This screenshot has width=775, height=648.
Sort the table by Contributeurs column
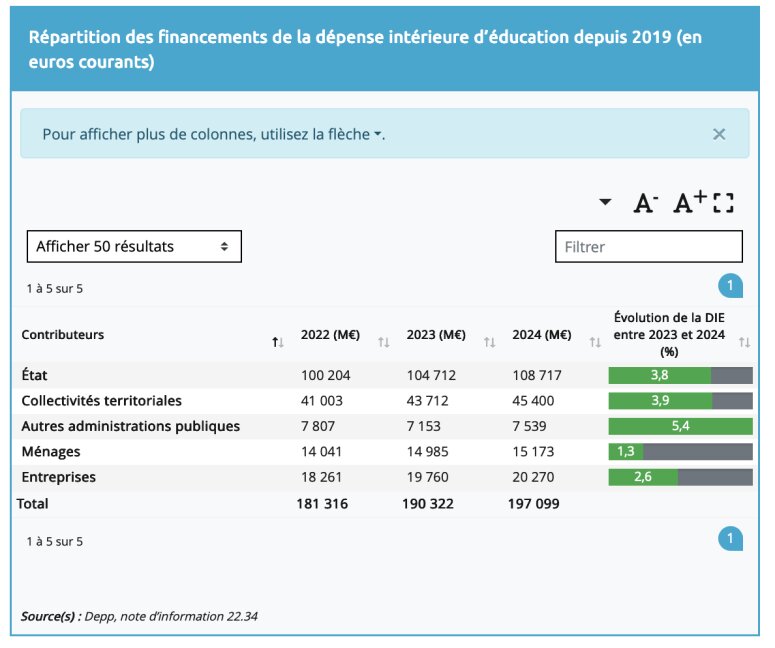point(278,342)
